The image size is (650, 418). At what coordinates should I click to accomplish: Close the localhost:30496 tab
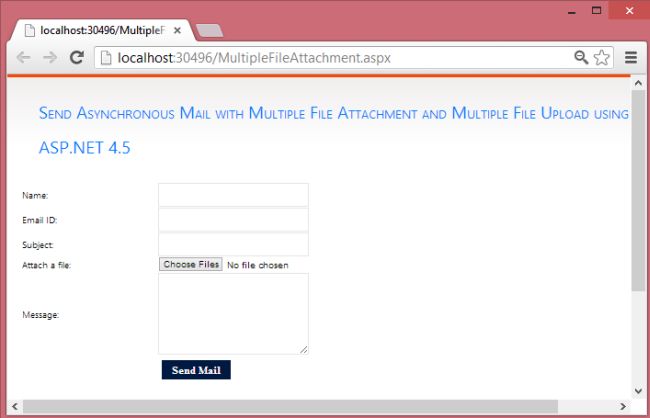point(177,31)
